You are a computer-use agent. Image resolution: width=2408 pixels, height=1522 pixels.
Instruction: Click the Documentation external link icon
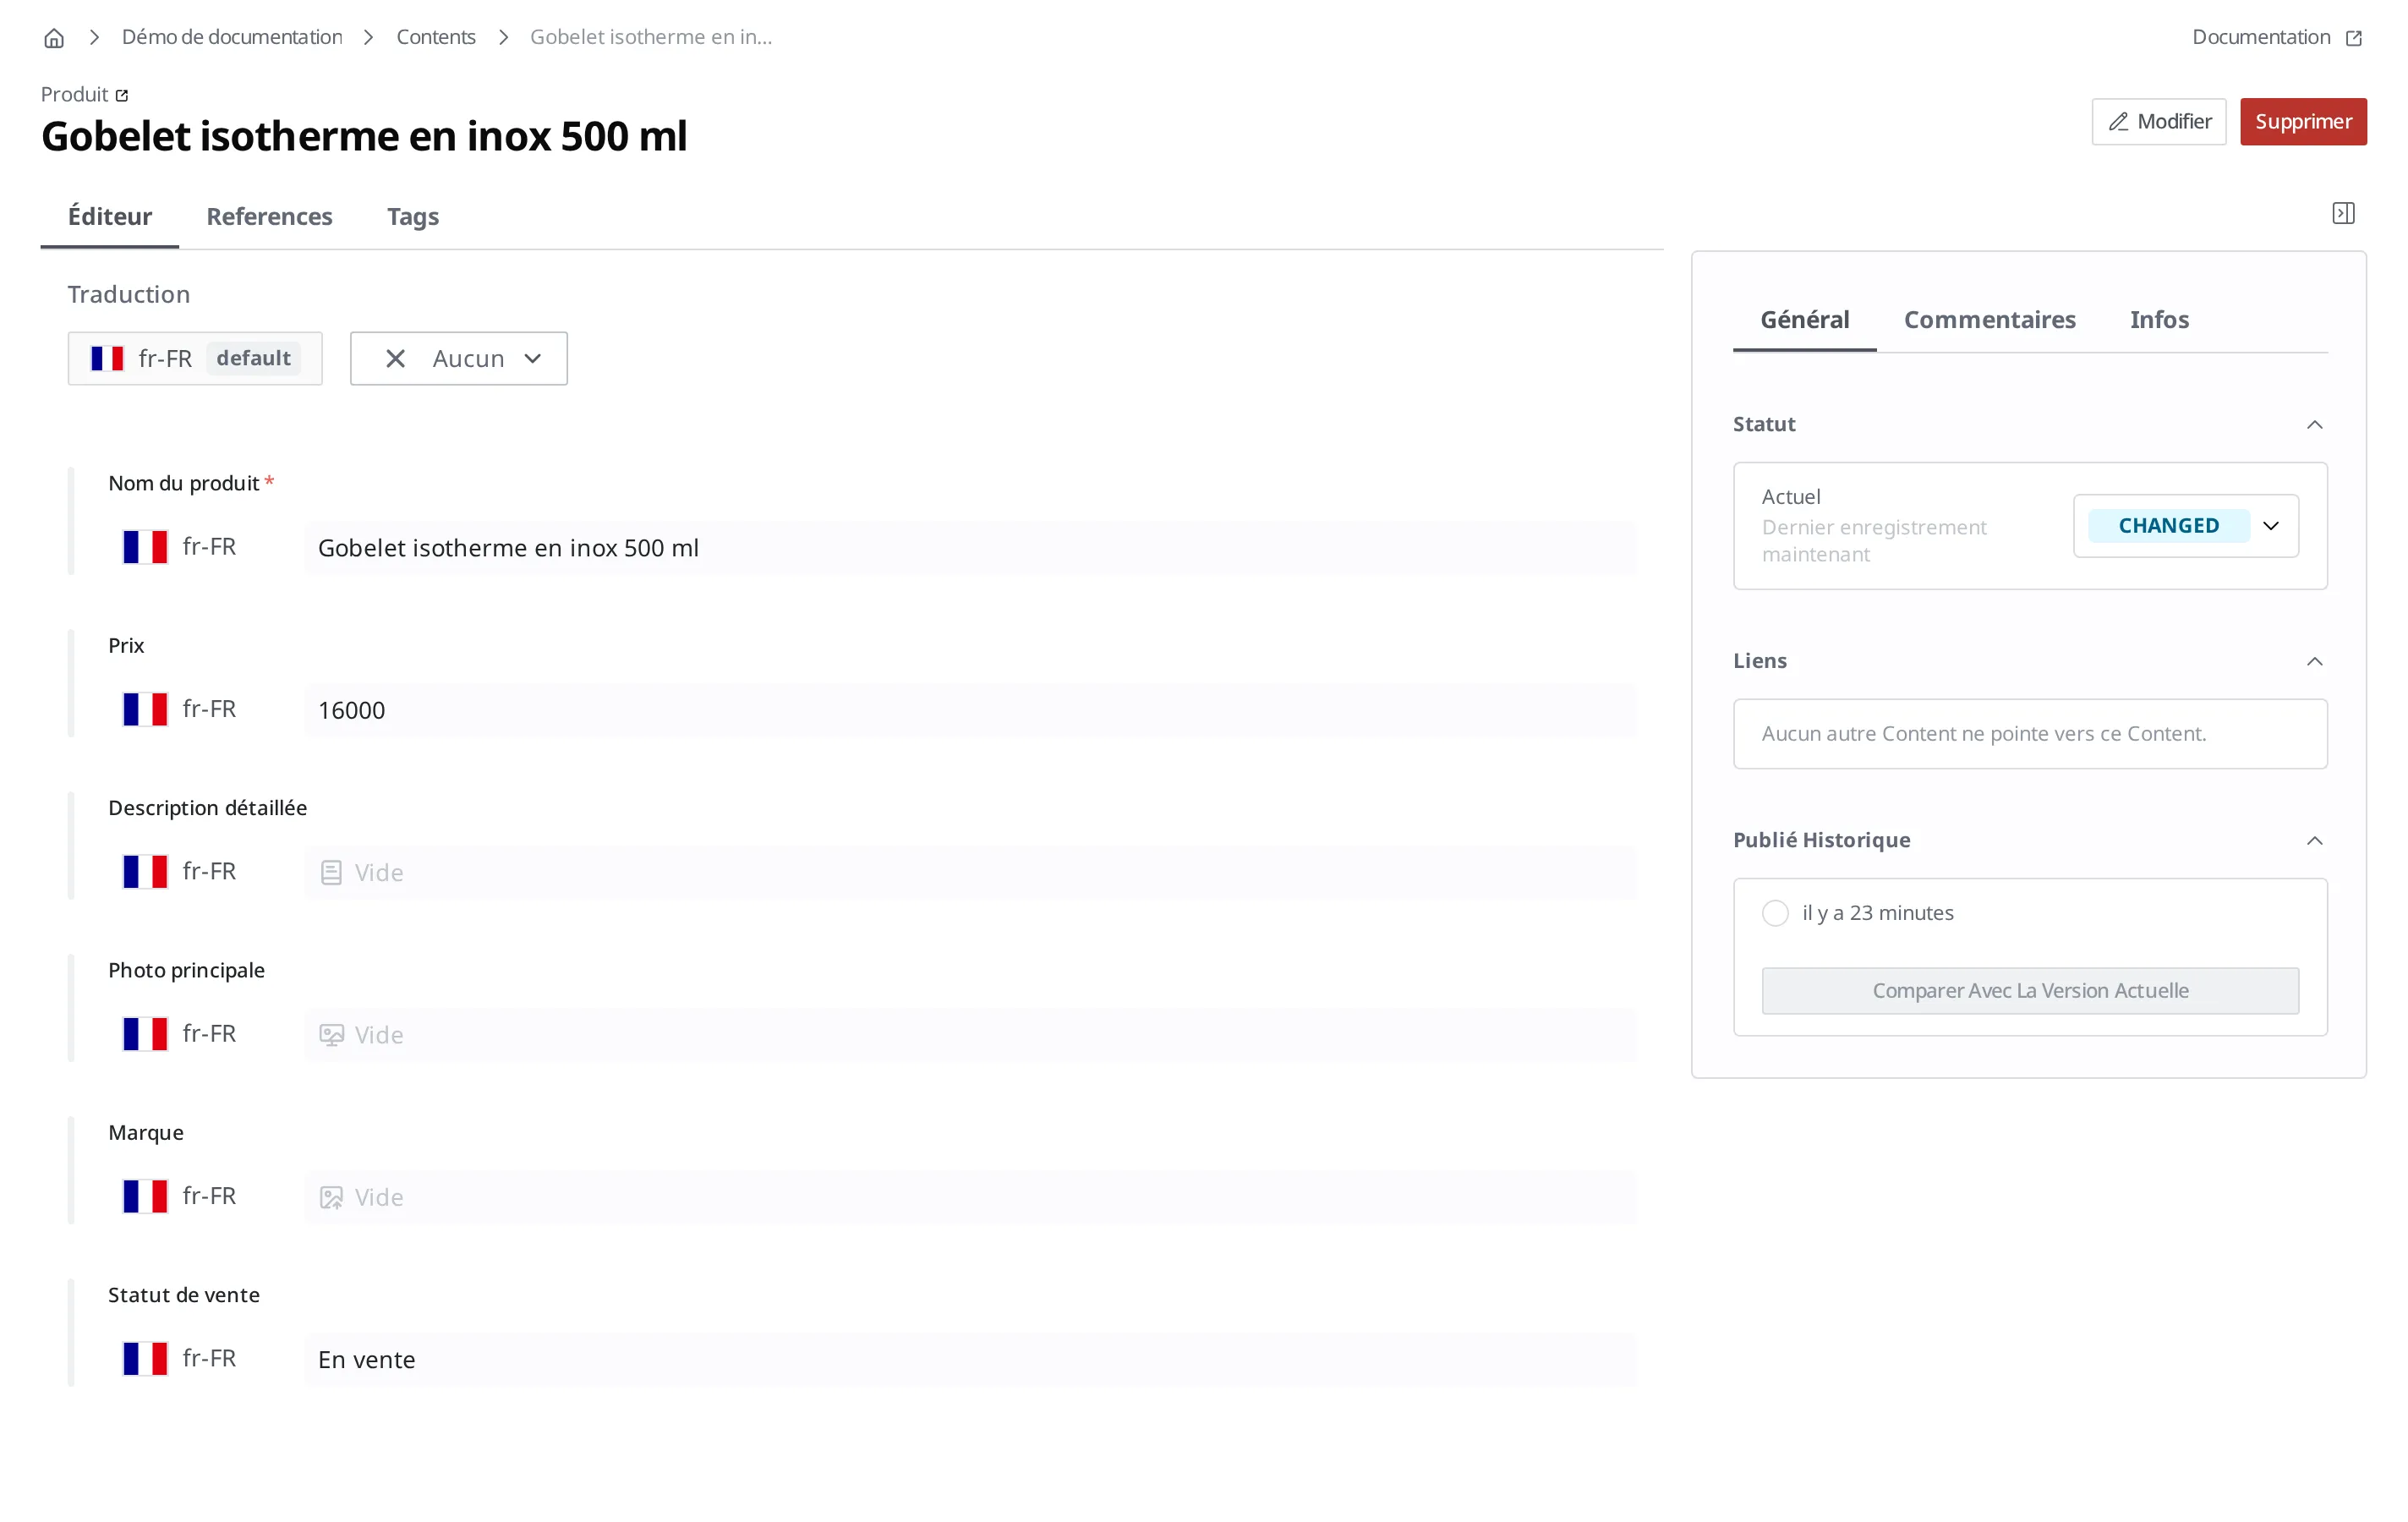pyautogui.click(x=2353, y=38)
